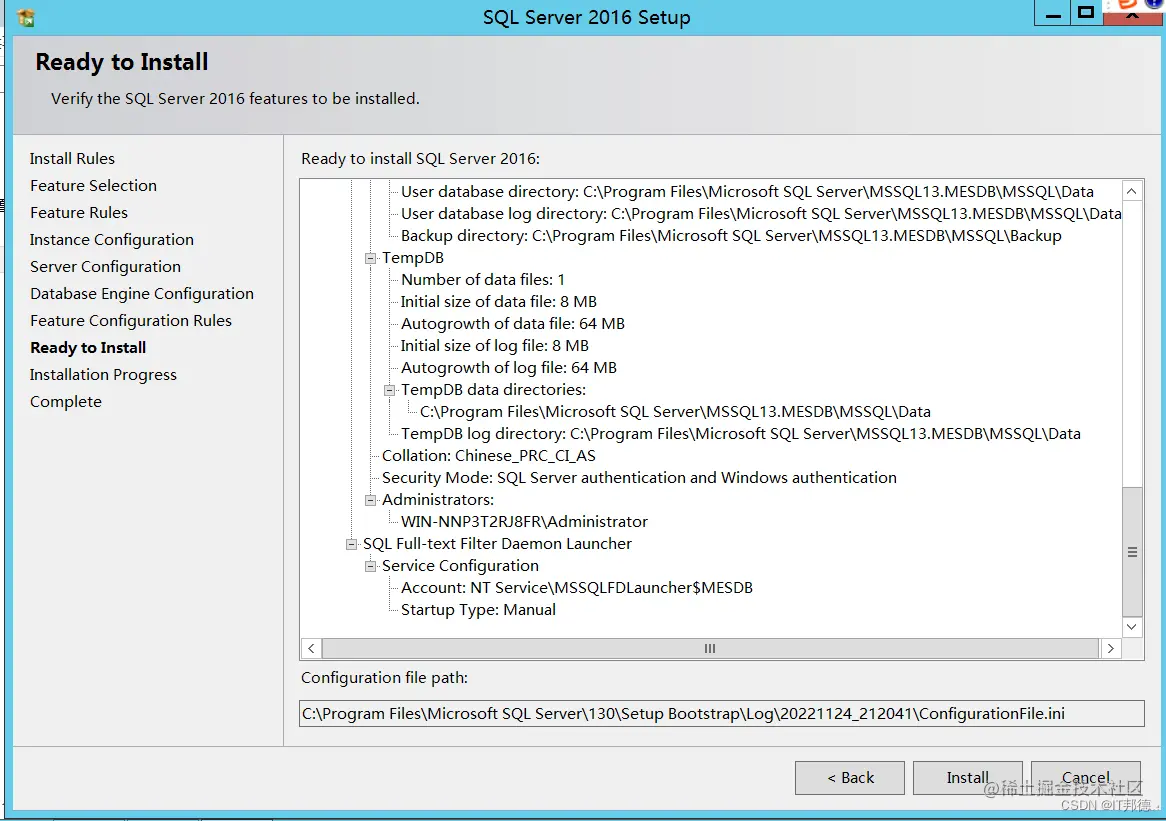Image resolution: width=1166 pixels, height=821 pixels.
Task: Click the Install button
Action: pos(967,778)
